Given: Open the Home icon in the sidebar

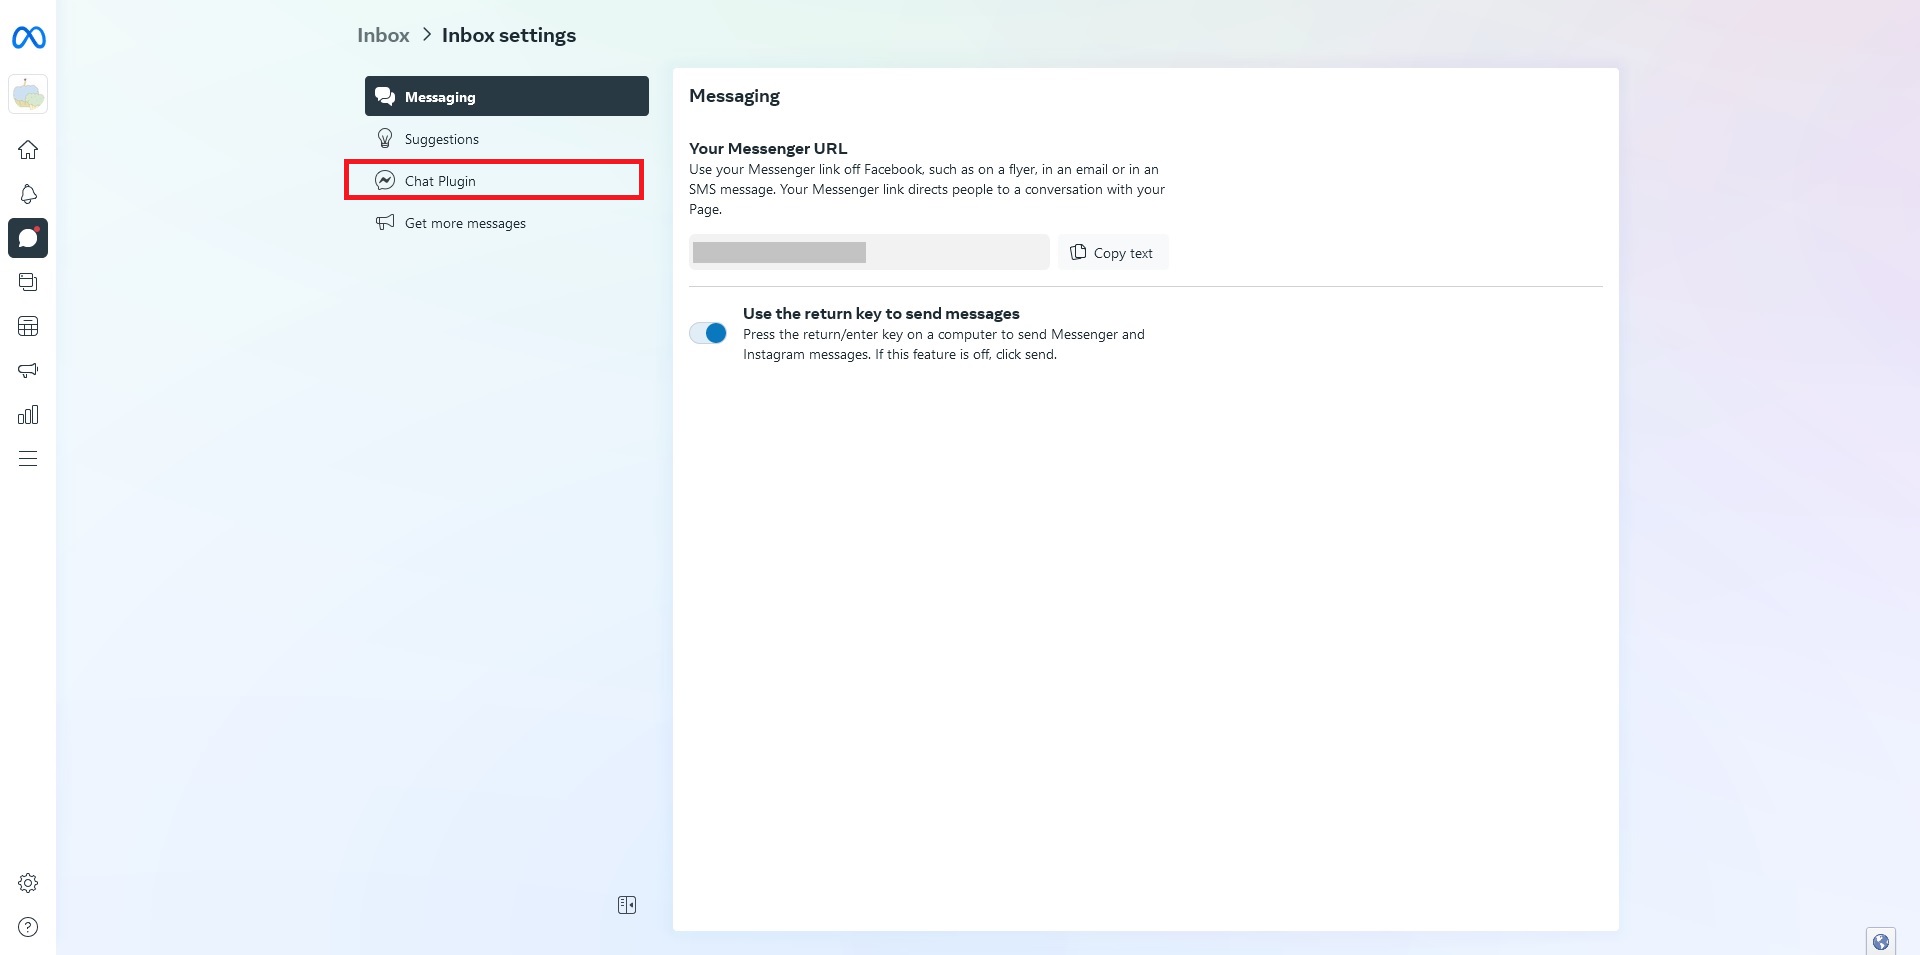Looking at the screenshot, I should [28, 149].
